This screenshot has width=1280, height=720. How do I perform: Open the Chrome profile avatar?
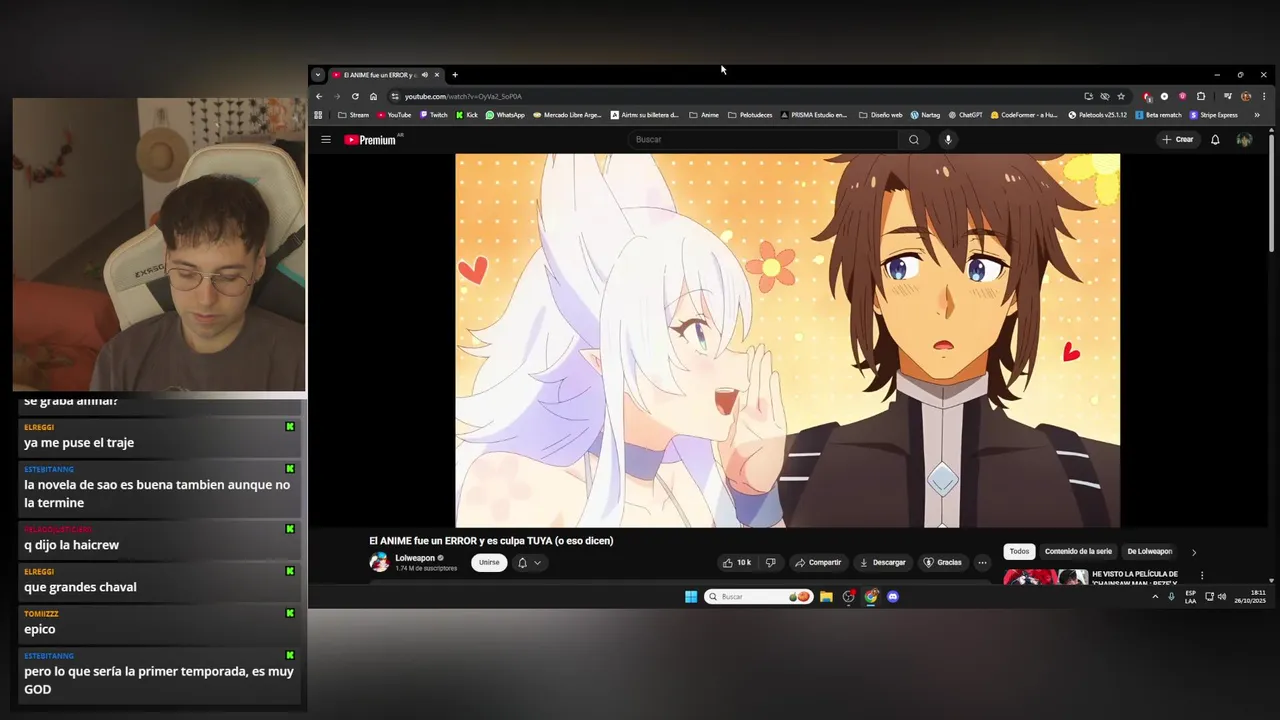pos(1246,96)
